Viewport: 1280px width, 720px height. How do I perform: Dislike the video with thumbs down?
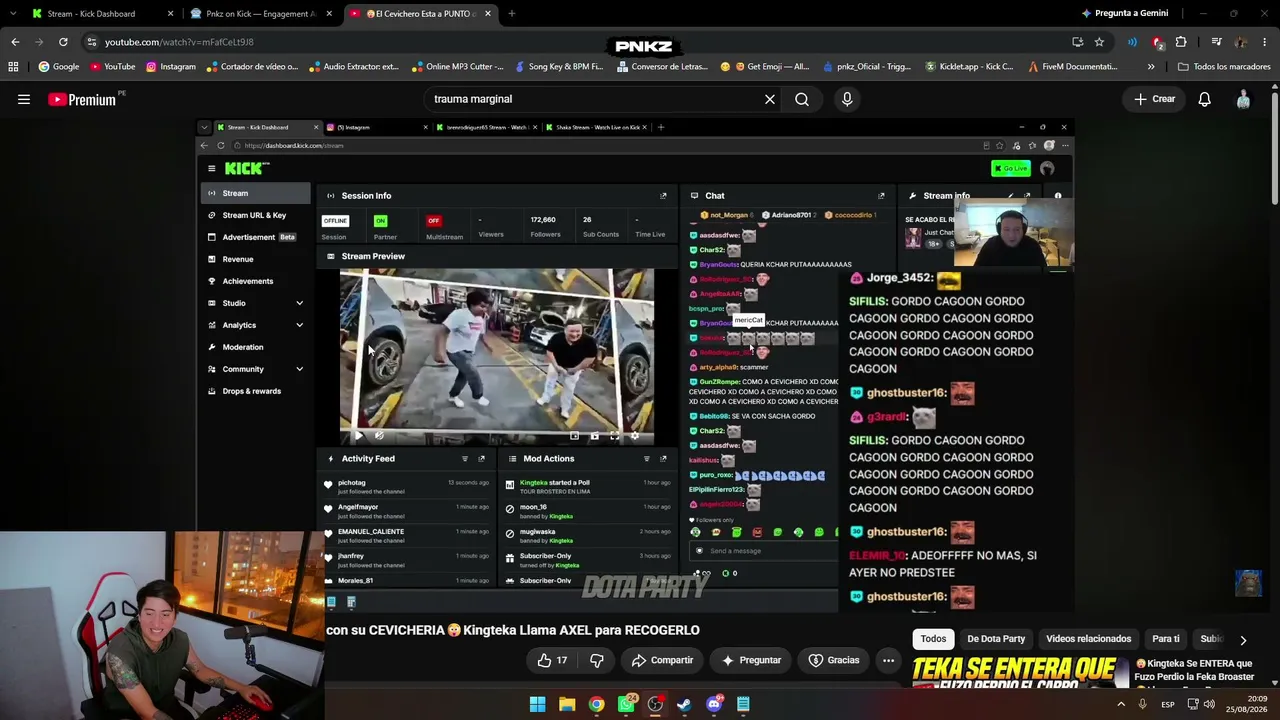point(597,660)
